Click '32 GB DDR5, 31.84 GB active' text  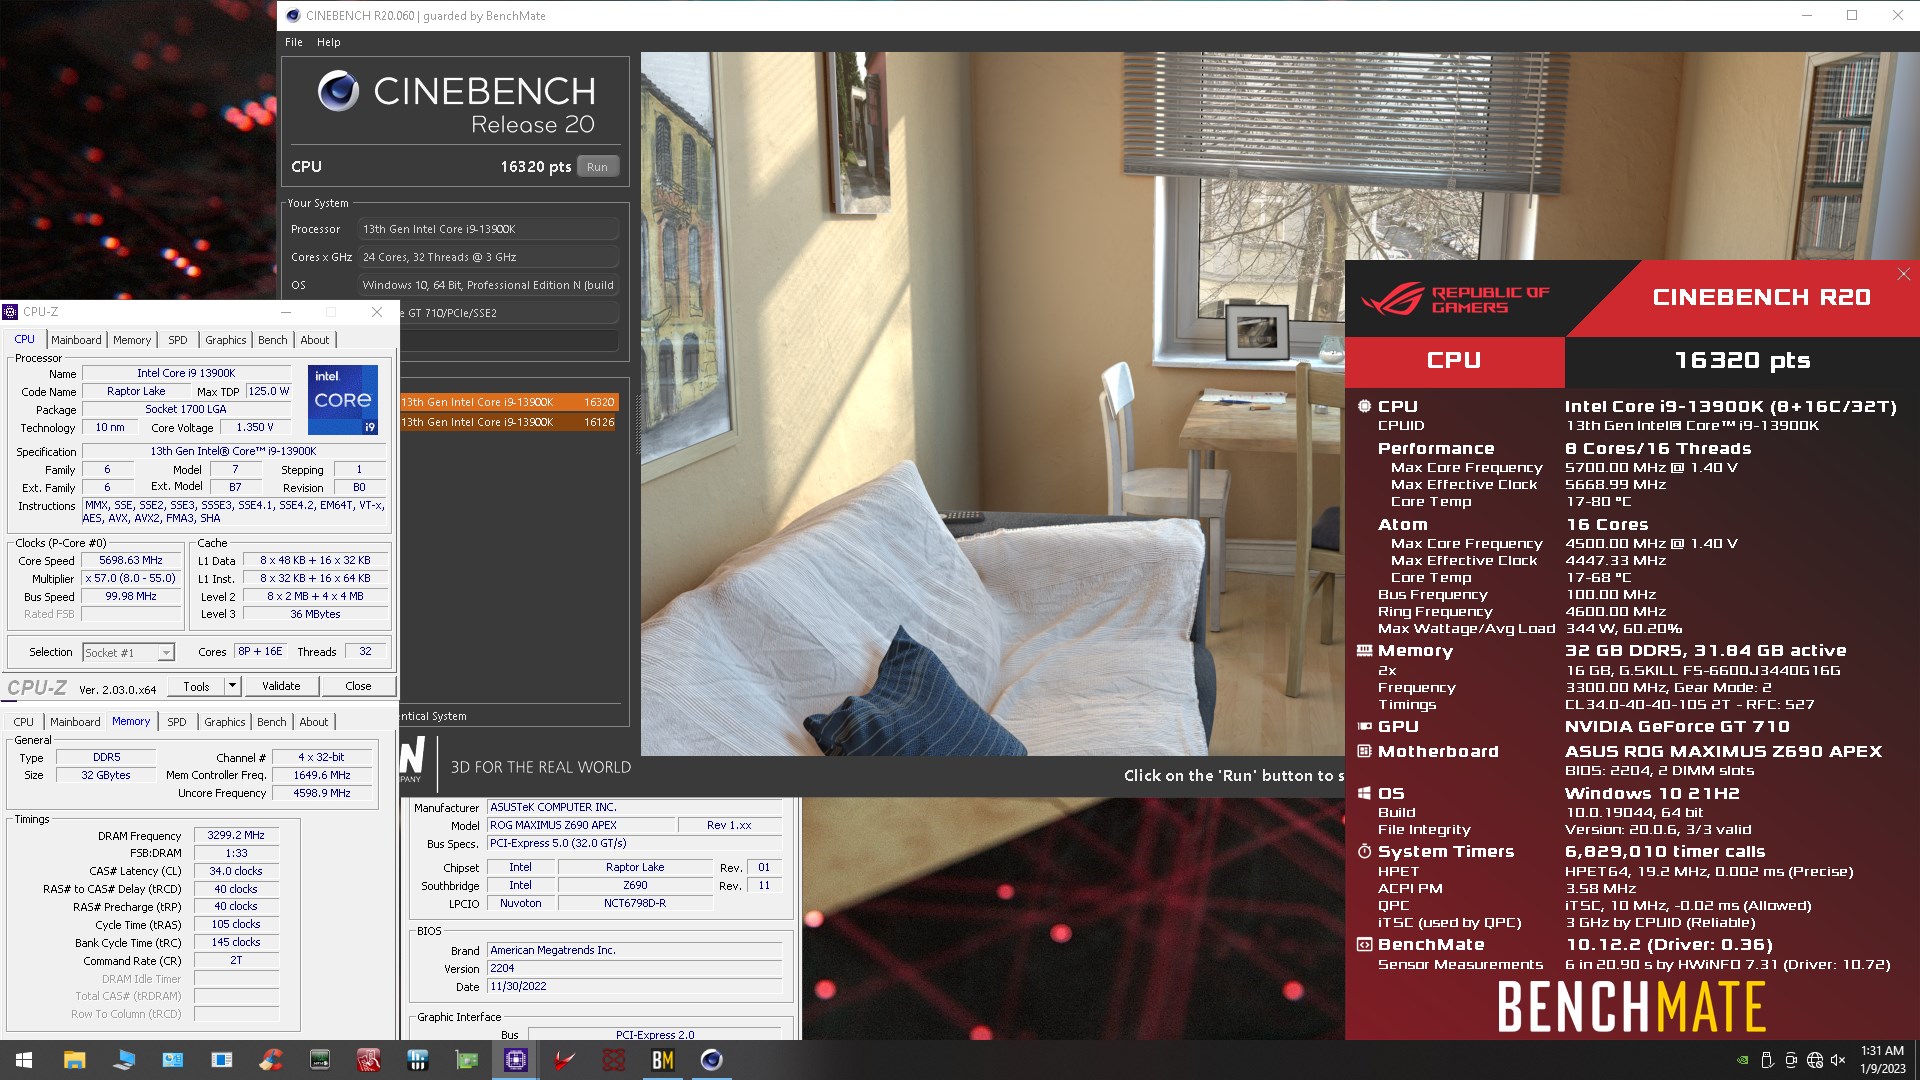[x=1705, y=651]
